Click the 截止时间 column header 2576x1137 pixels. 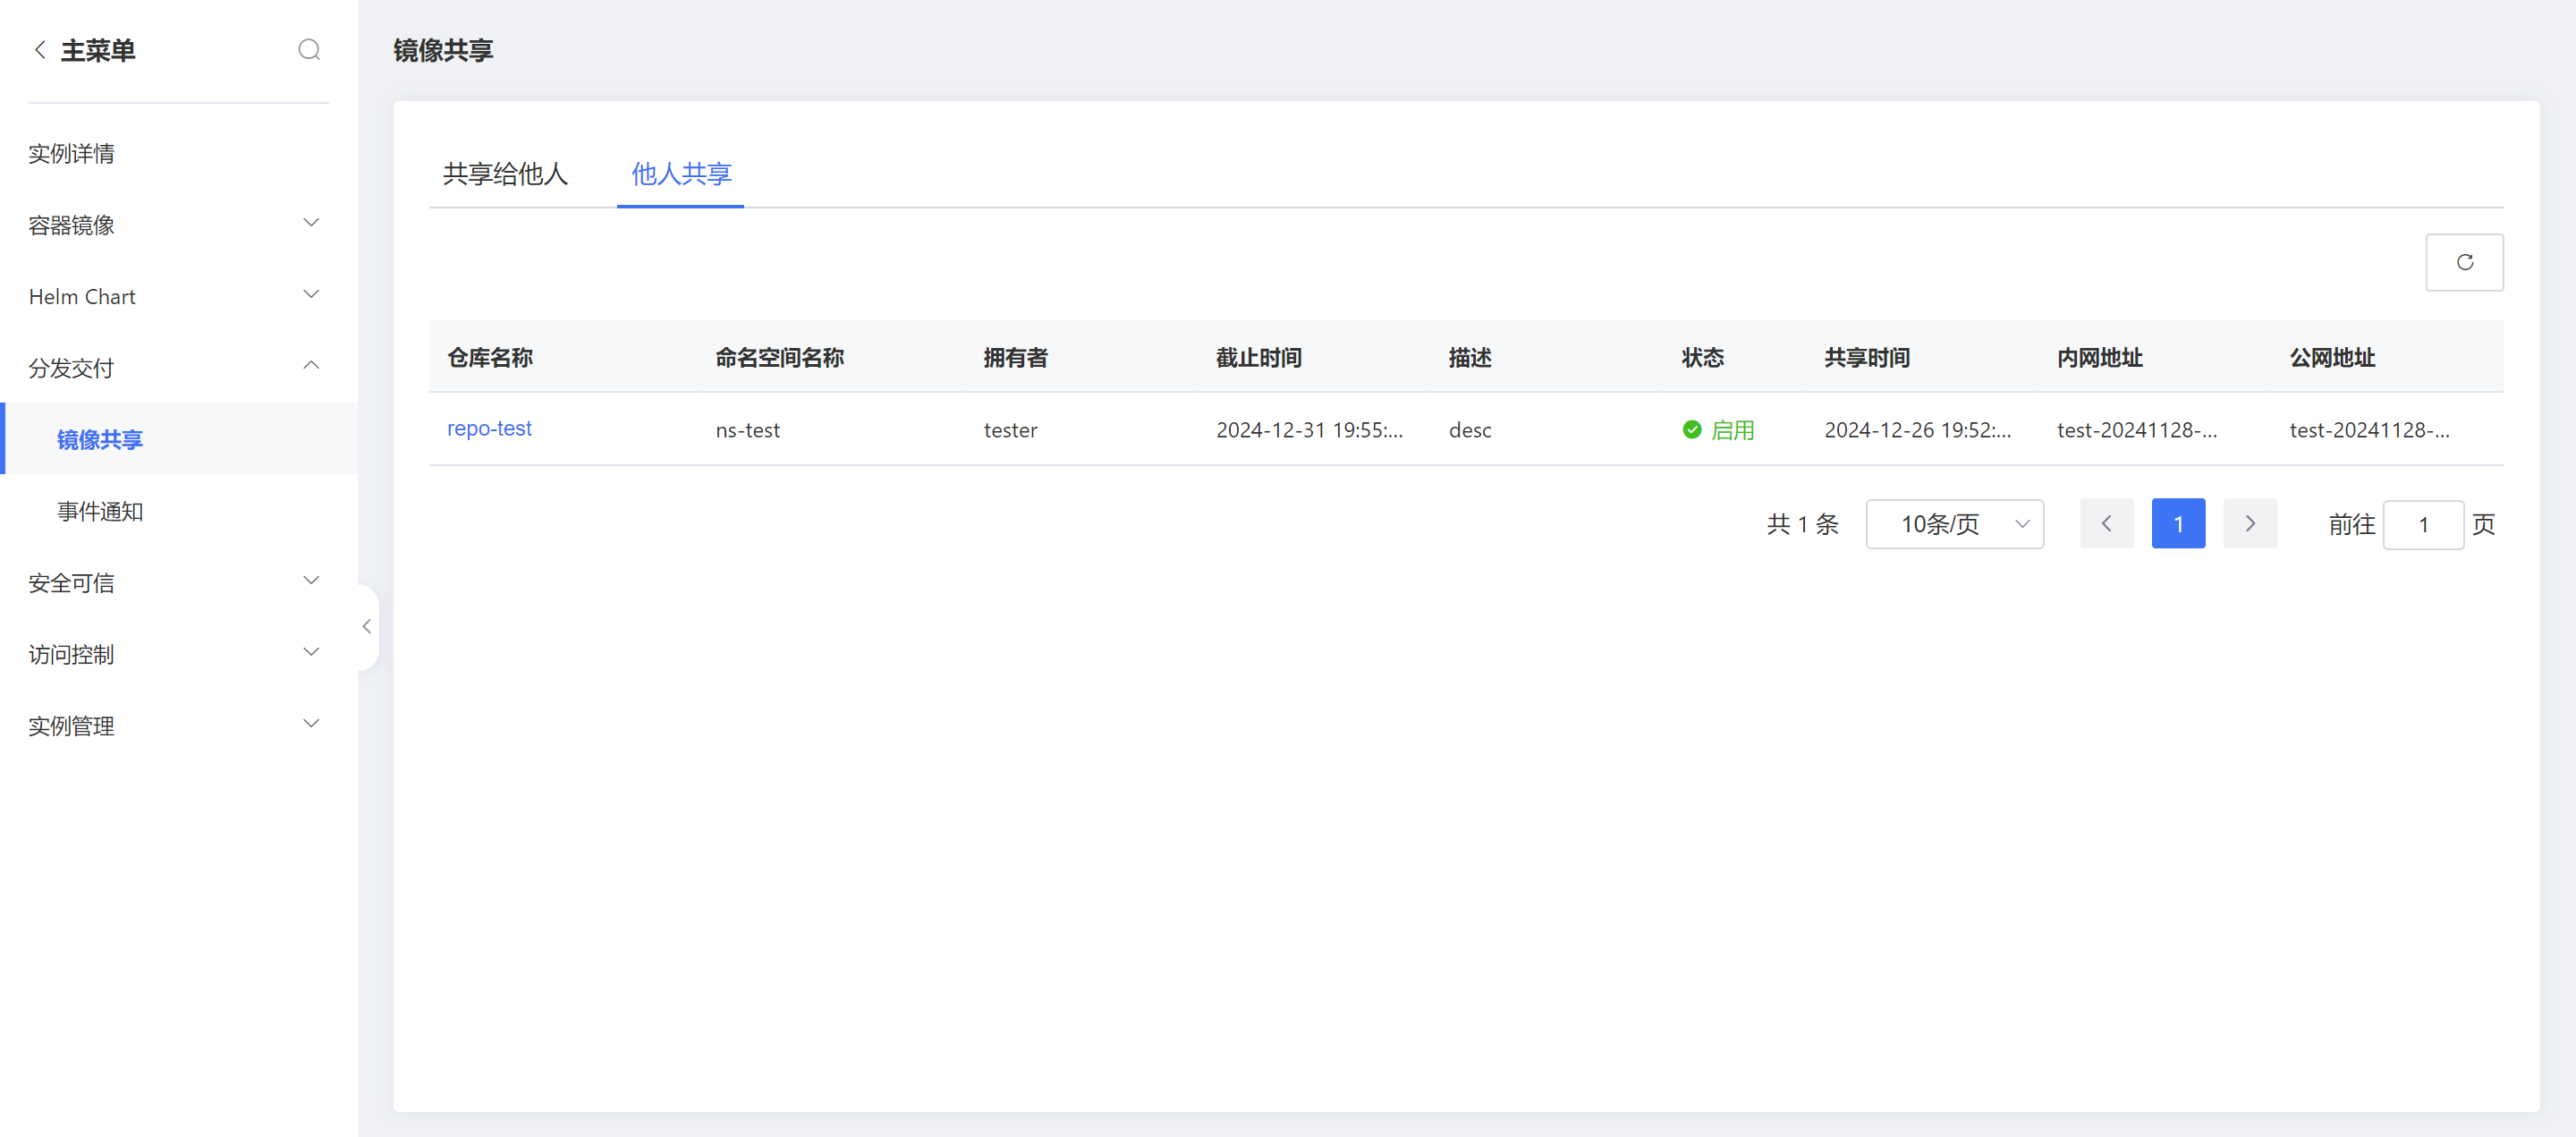coord(1259,357)
